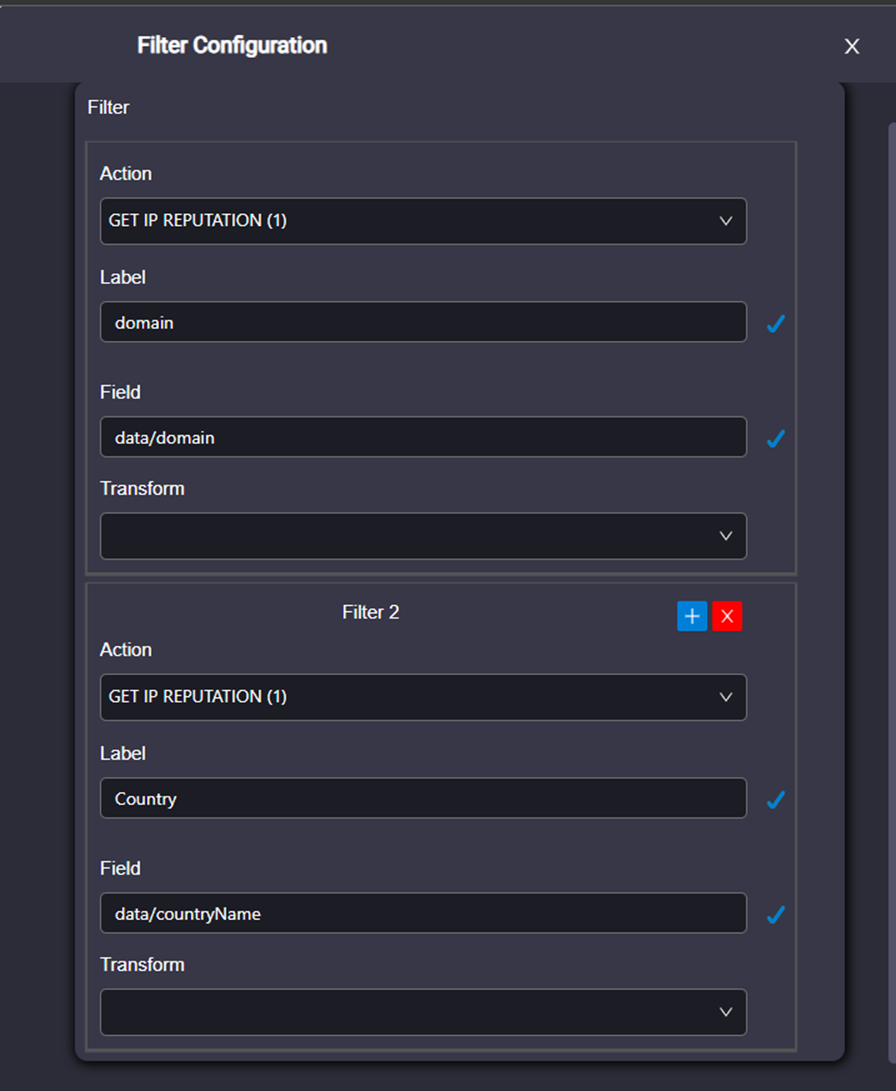Click the chevron on the first Action selector
The image size is (896, 1091).
[x=726, y=221]
